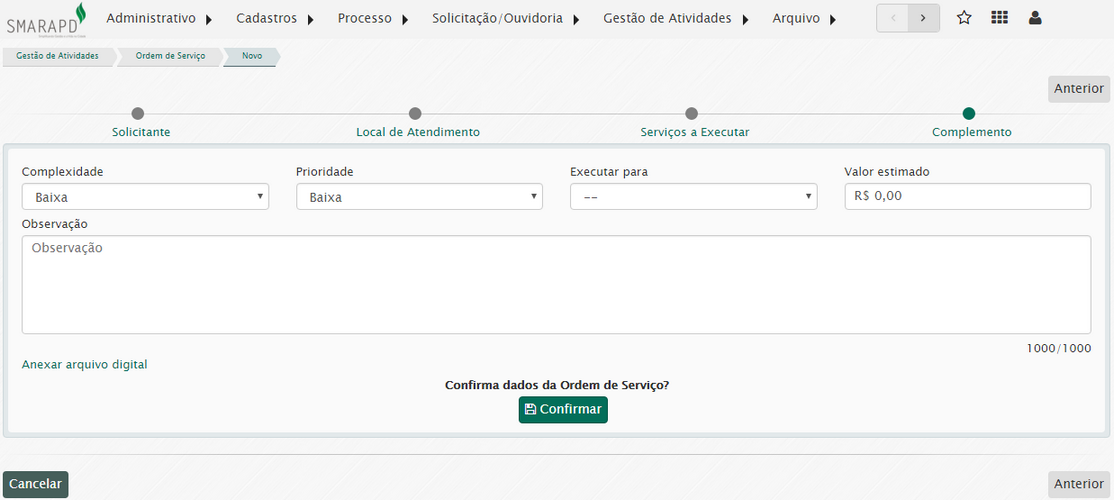Click the back arrow navigation button

point(892,18)
